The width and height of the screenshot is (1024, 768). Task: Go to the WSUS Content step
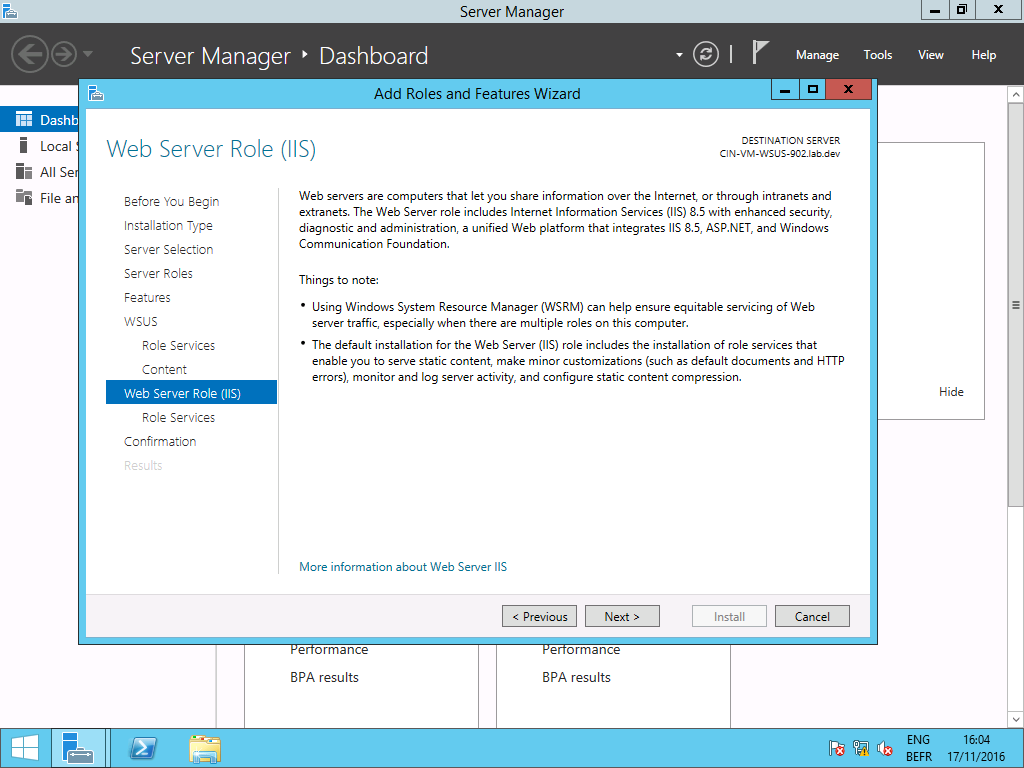164,370
